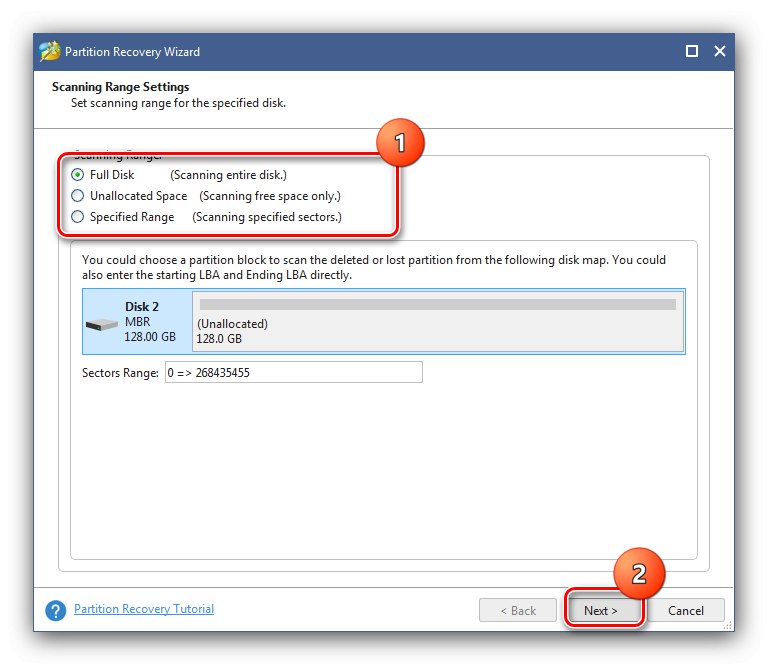Open the Partition Recovery Tutorial link

144,609
